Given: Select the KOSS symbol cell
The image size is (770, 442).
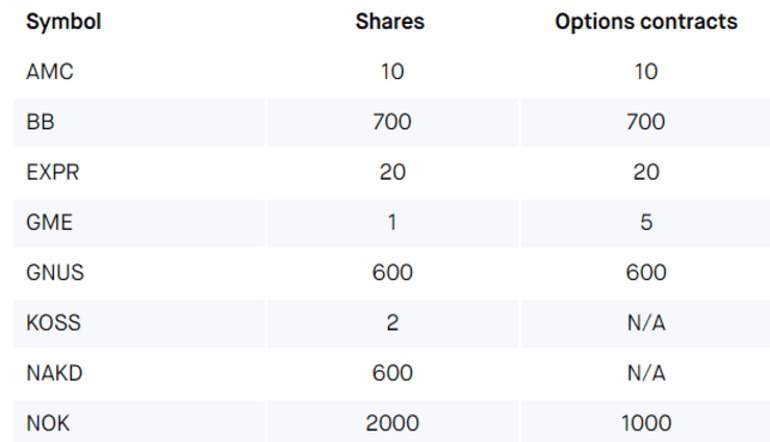Looking at the screenshot, I should [x=54, y=323].
